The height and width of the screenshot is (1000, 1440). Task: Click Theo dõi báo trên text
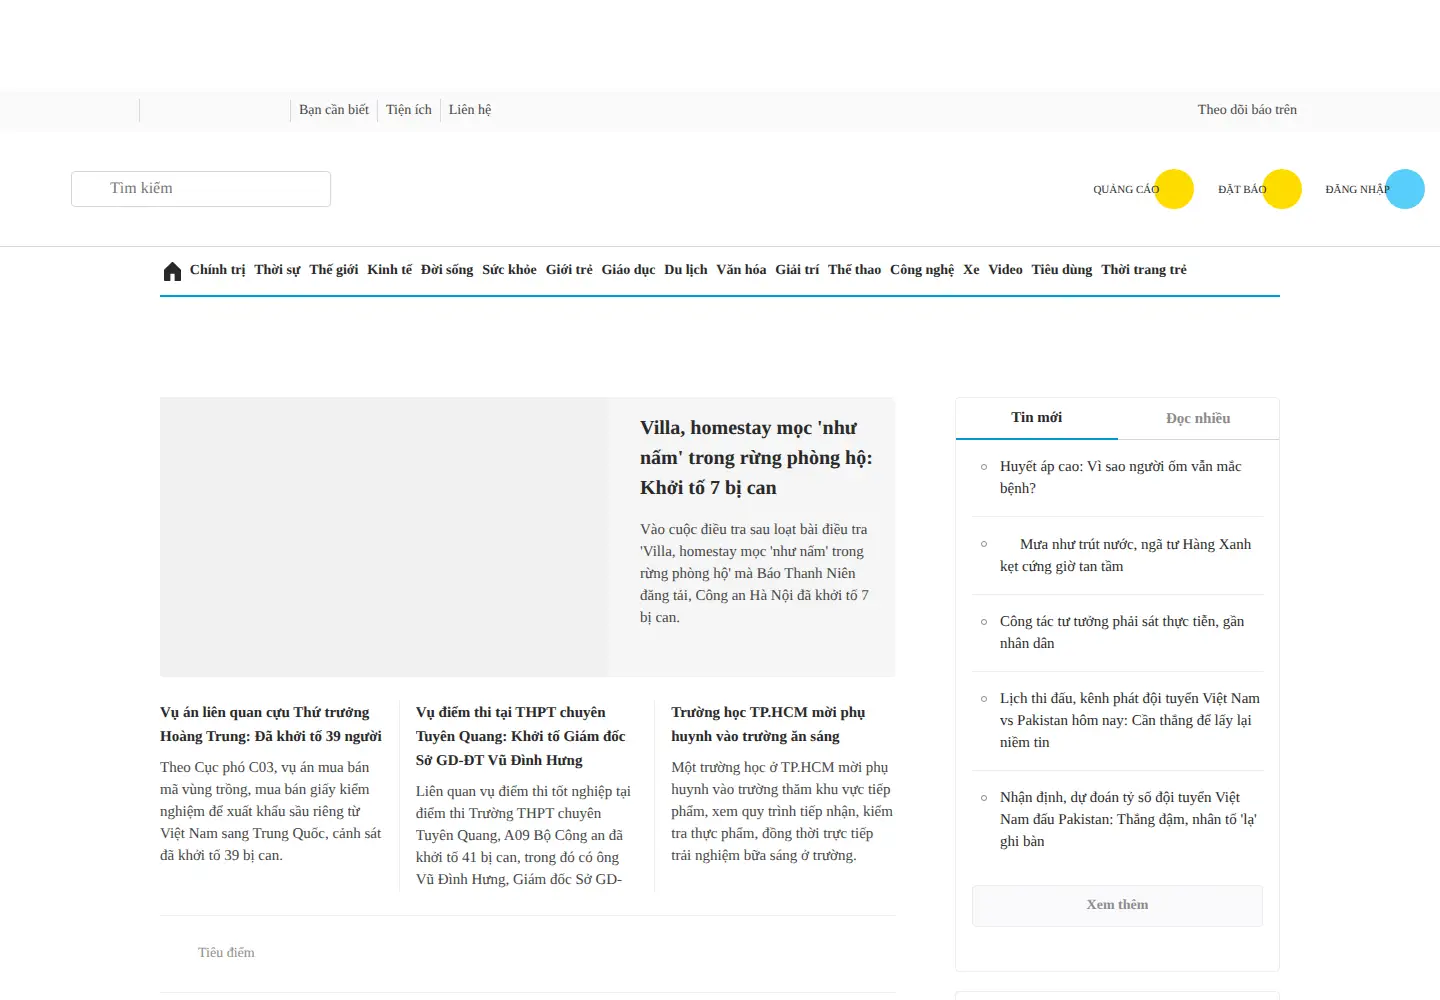coord(1247,110)
